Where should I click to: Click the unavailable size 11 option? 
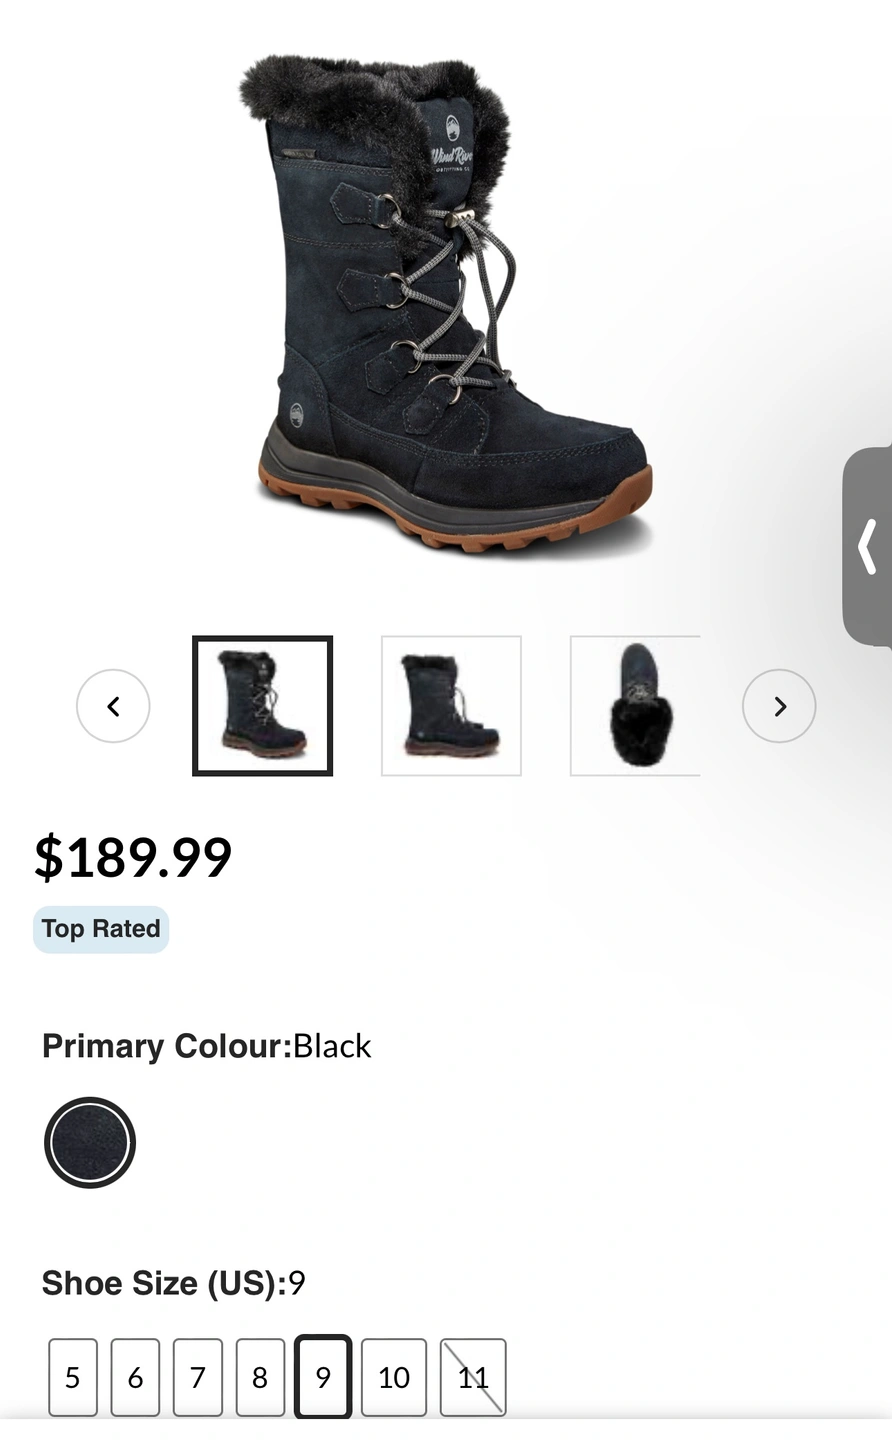[473, 1378]
